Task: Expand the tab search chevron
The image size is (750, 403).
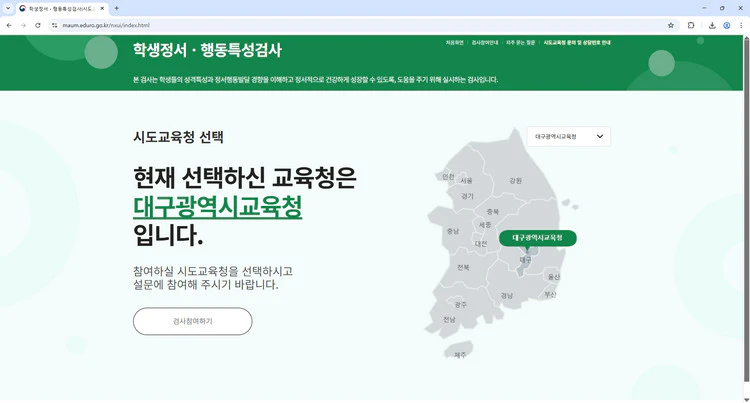Action: tap(8, 8)
